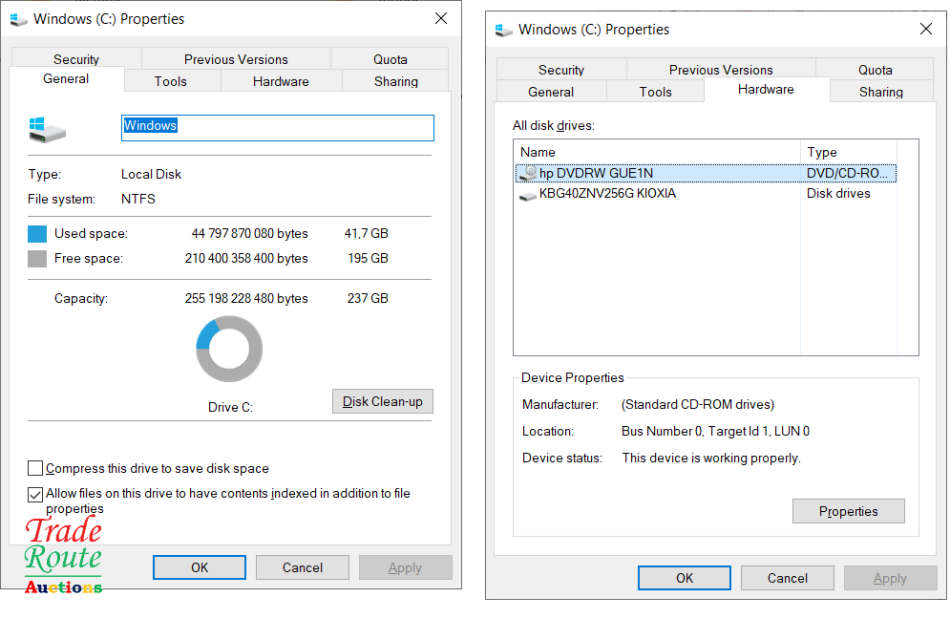This screenshot has width=950, height=619.
Task: Click the right dialog title bar drive icon
Action: pyautogui.click(x=504, y=30)
